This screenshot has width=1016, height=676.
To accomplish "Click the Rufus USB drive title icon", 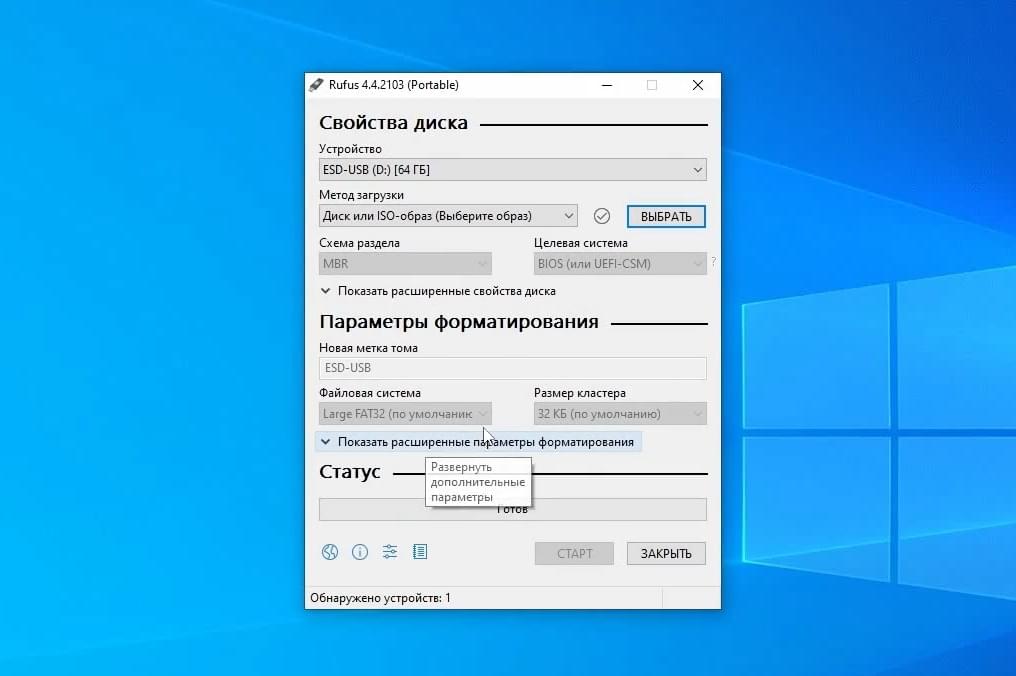I will (x=316, y=85).
